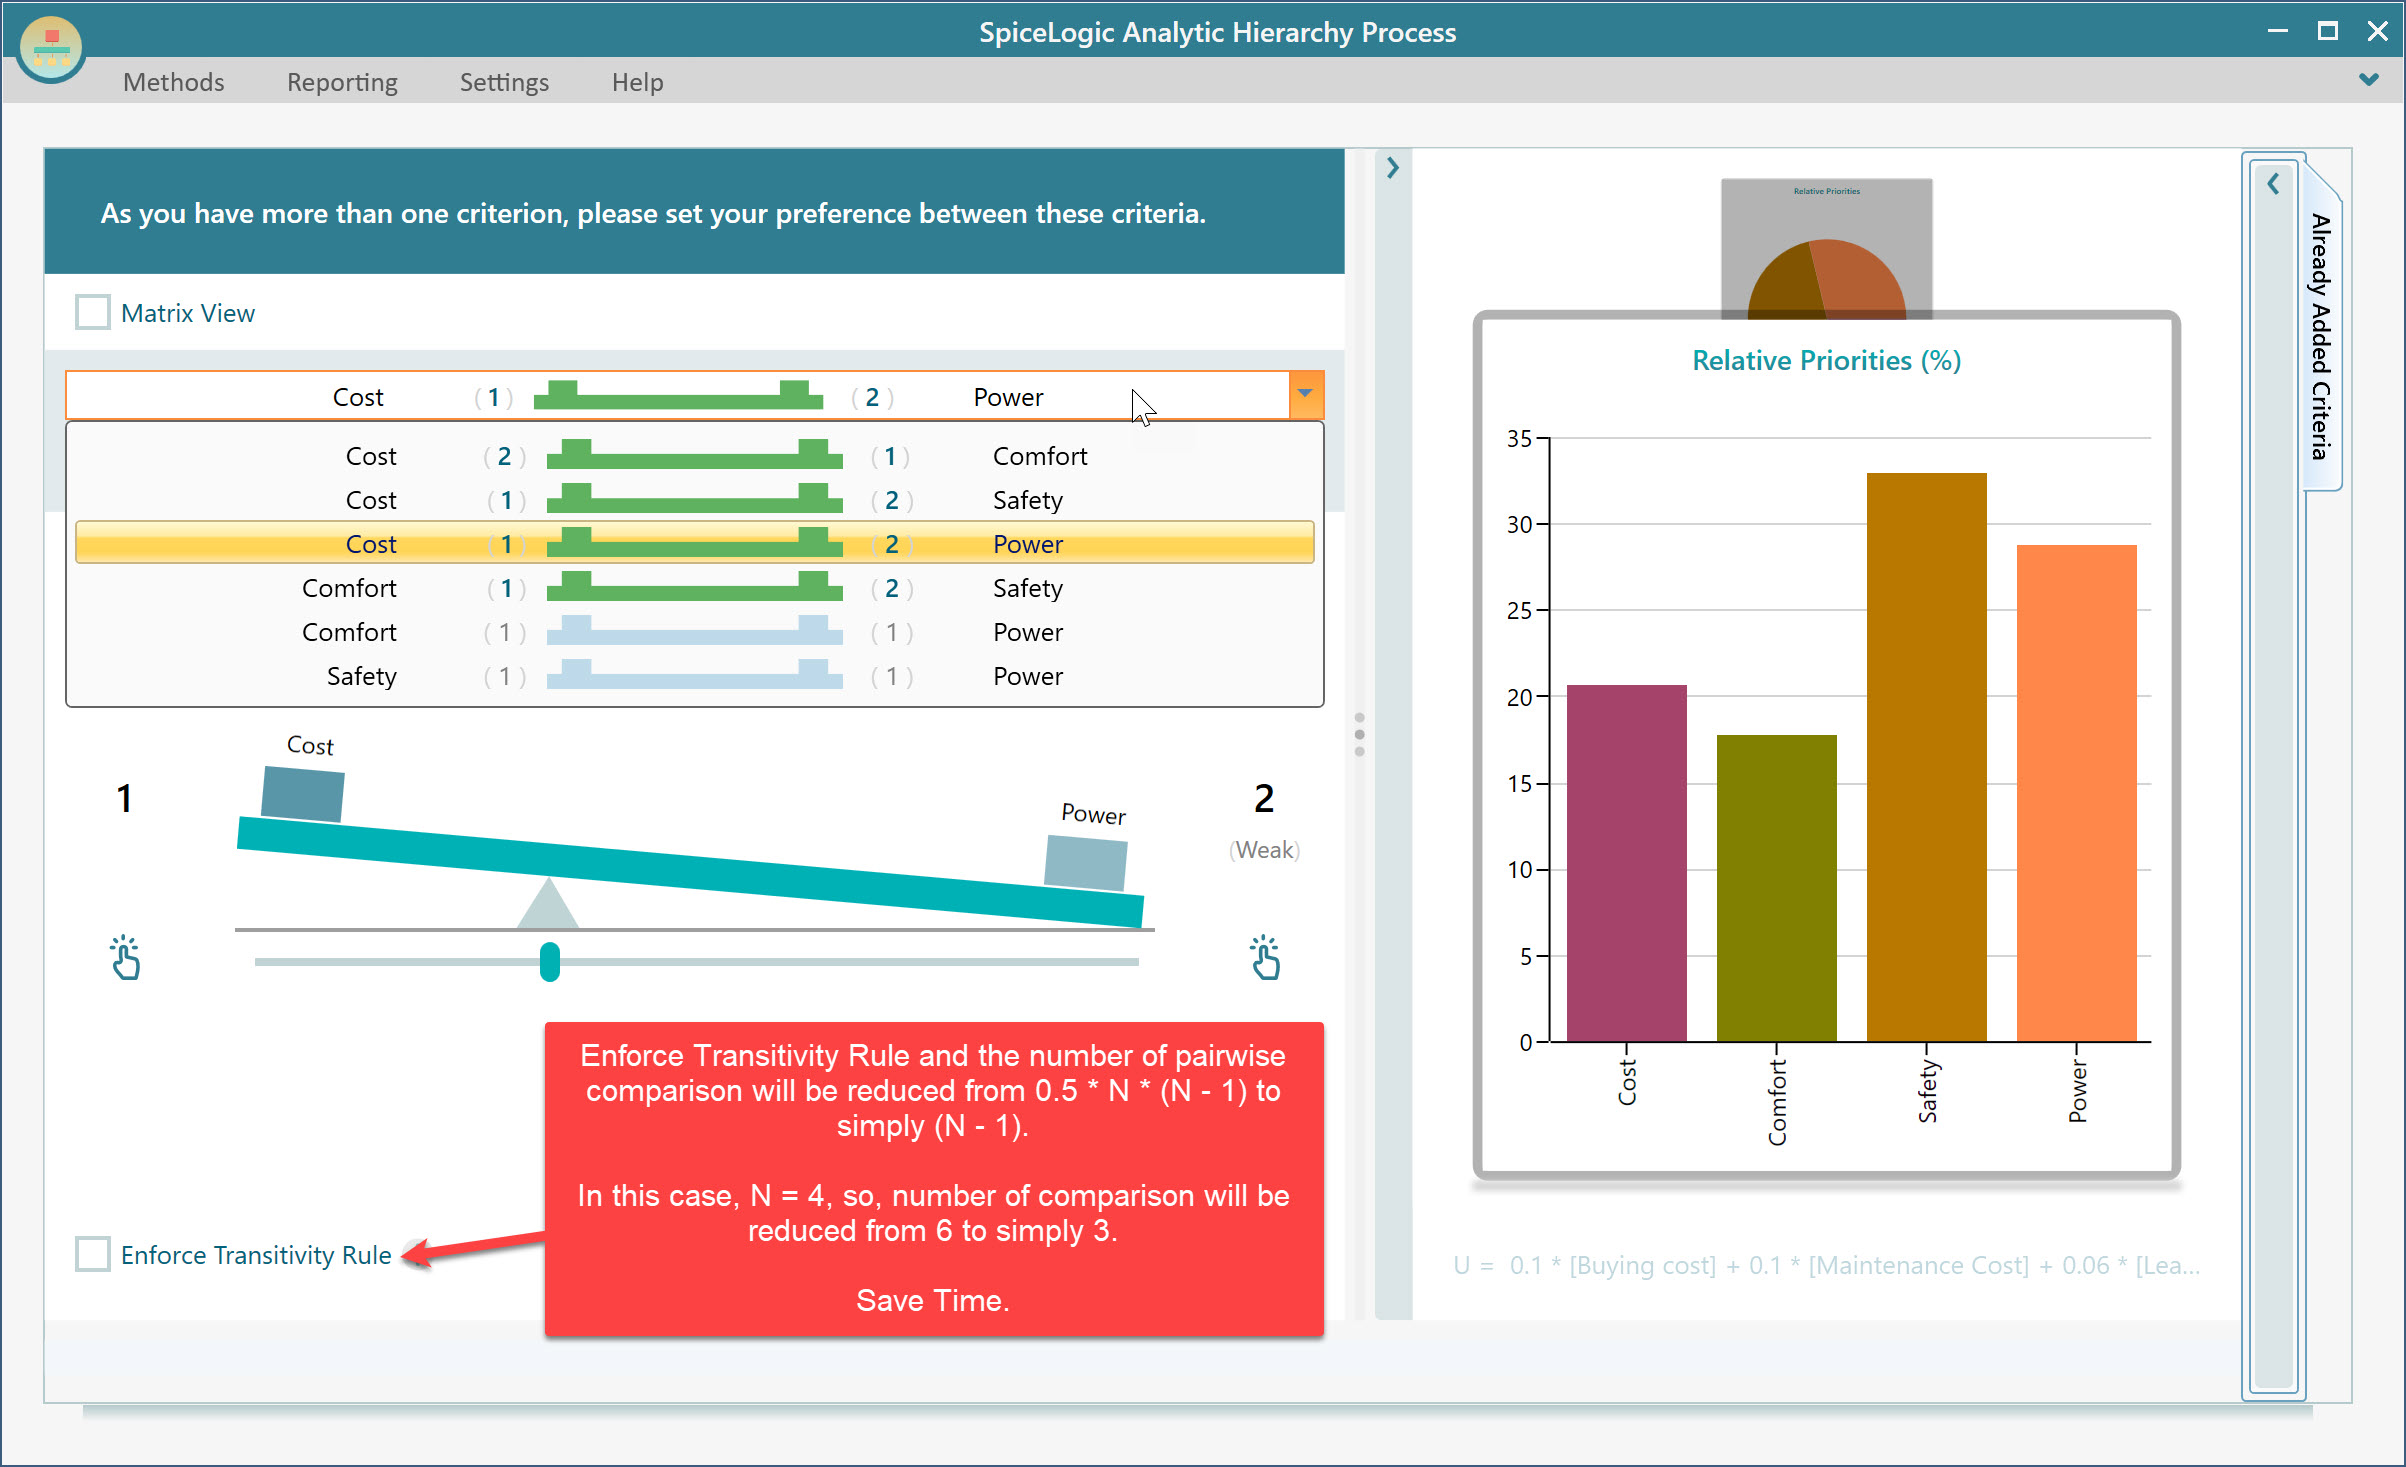Click the Cost block on the seesaw
Viewport: 2406px width, 1467px height.
pos(303,794)
